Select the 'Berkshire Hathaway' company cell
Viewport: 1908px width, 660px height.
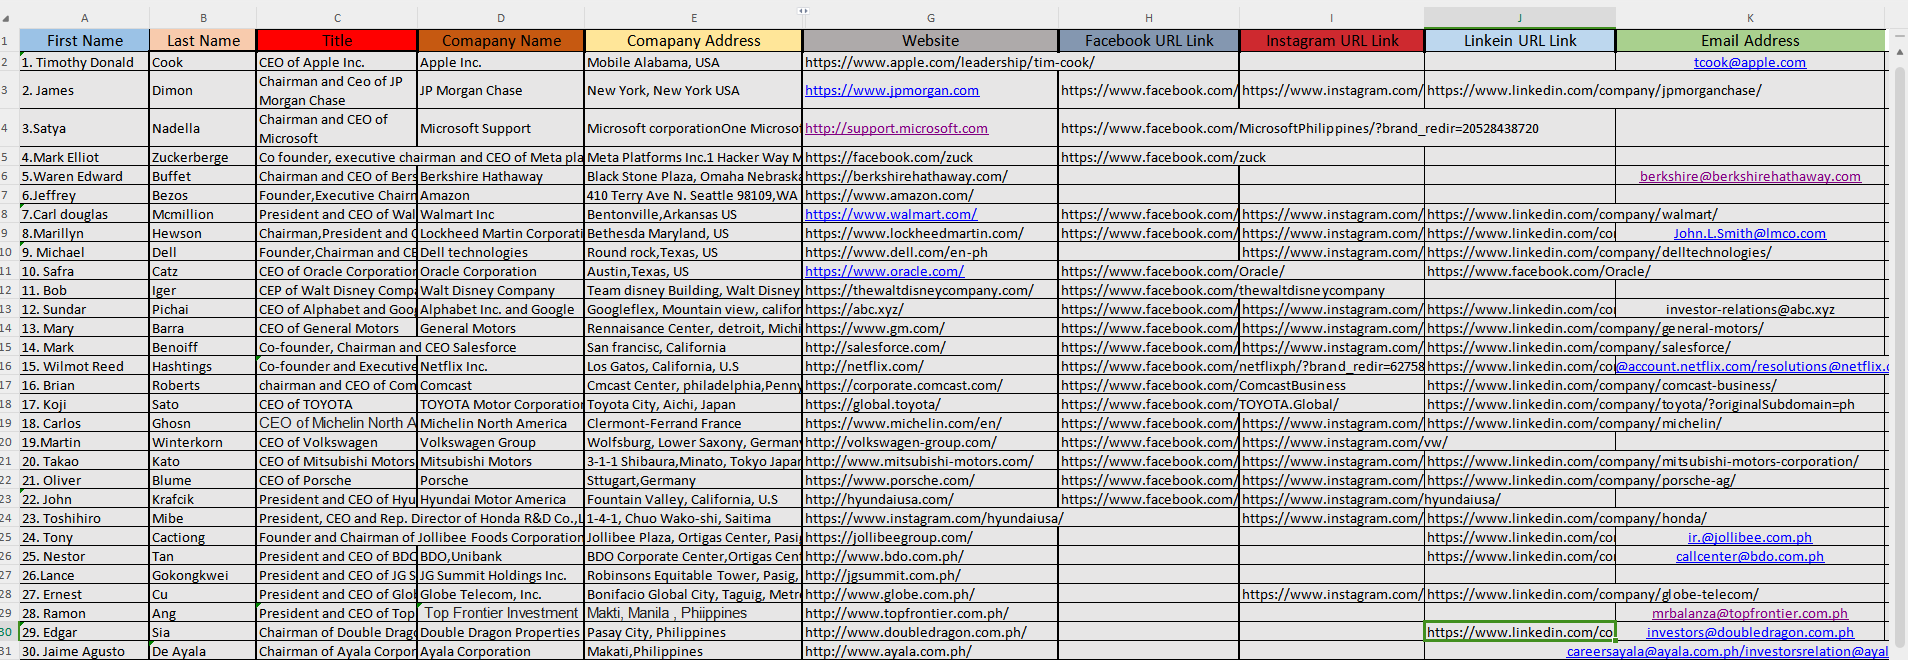(501, 176)
